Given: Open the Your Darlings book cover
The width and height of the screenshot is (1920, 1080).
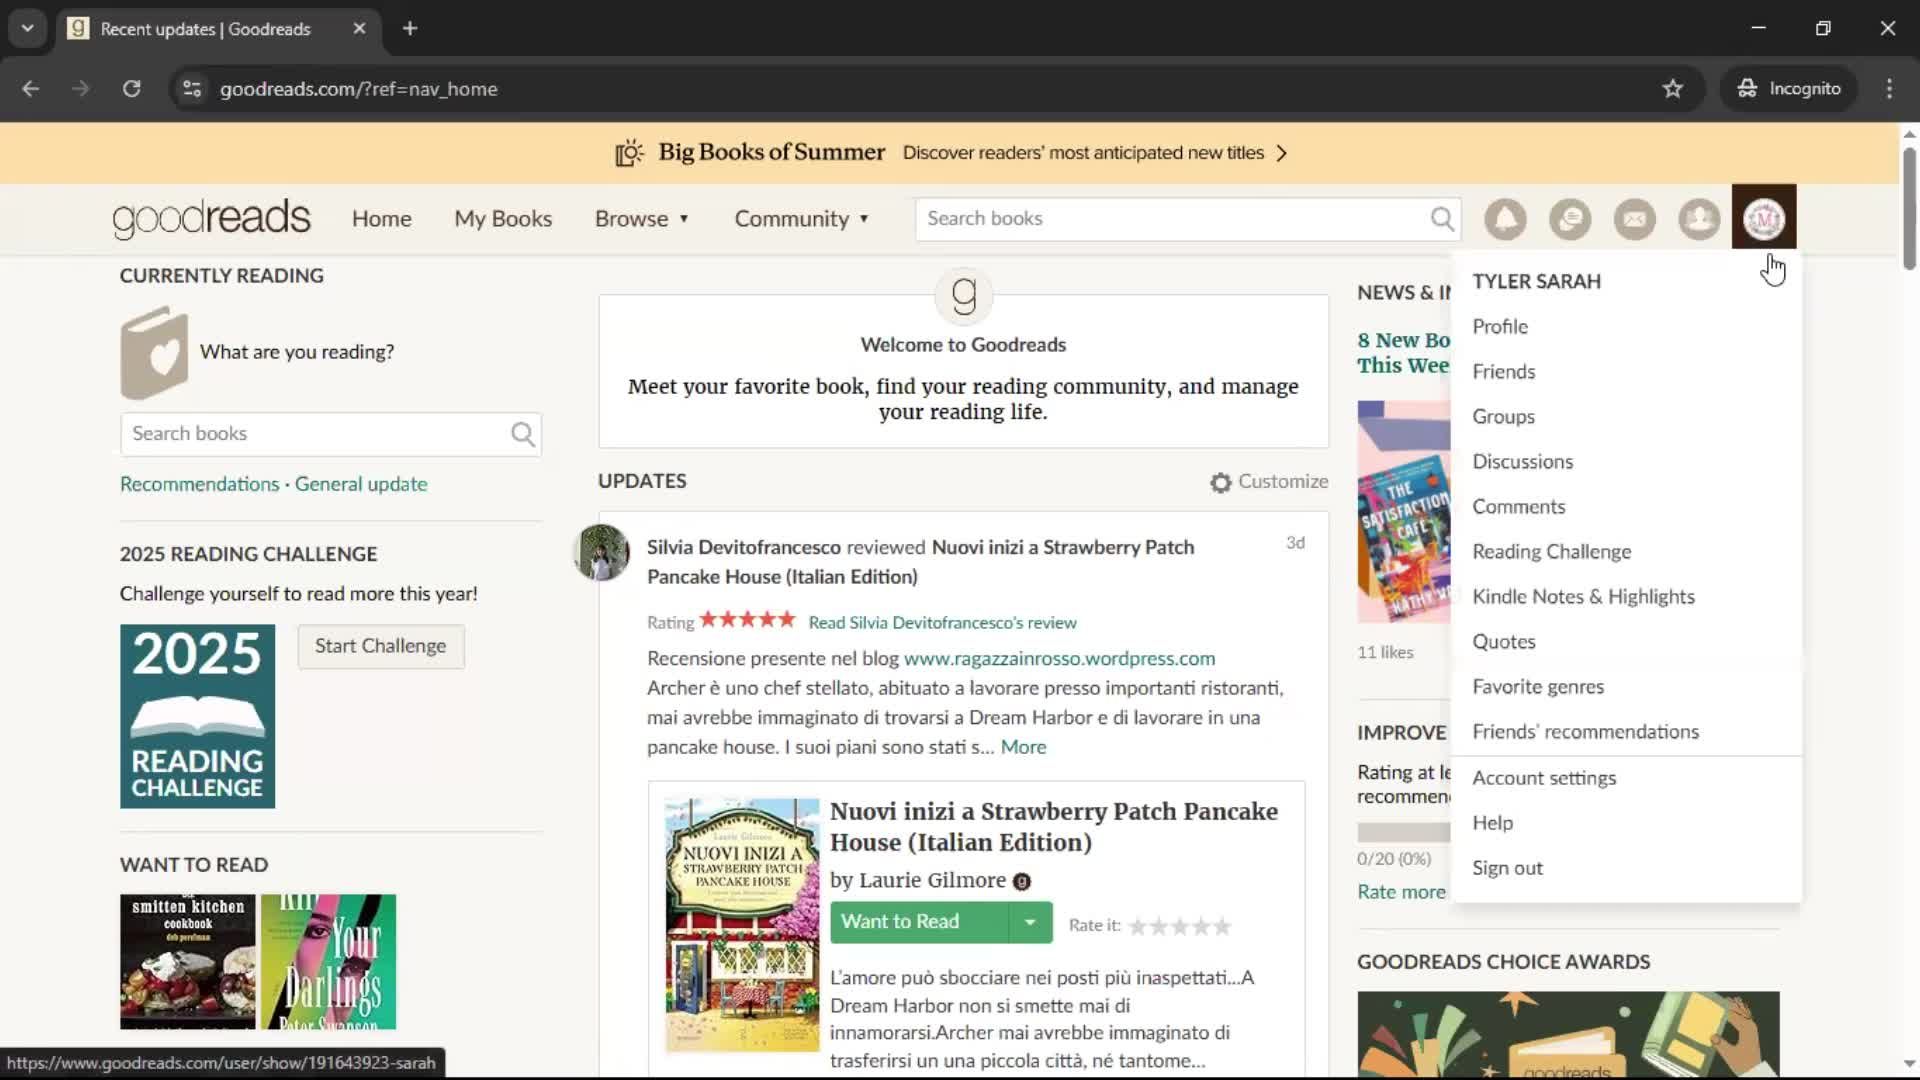Looking at the screenshot, I should (x=328, y=962).
